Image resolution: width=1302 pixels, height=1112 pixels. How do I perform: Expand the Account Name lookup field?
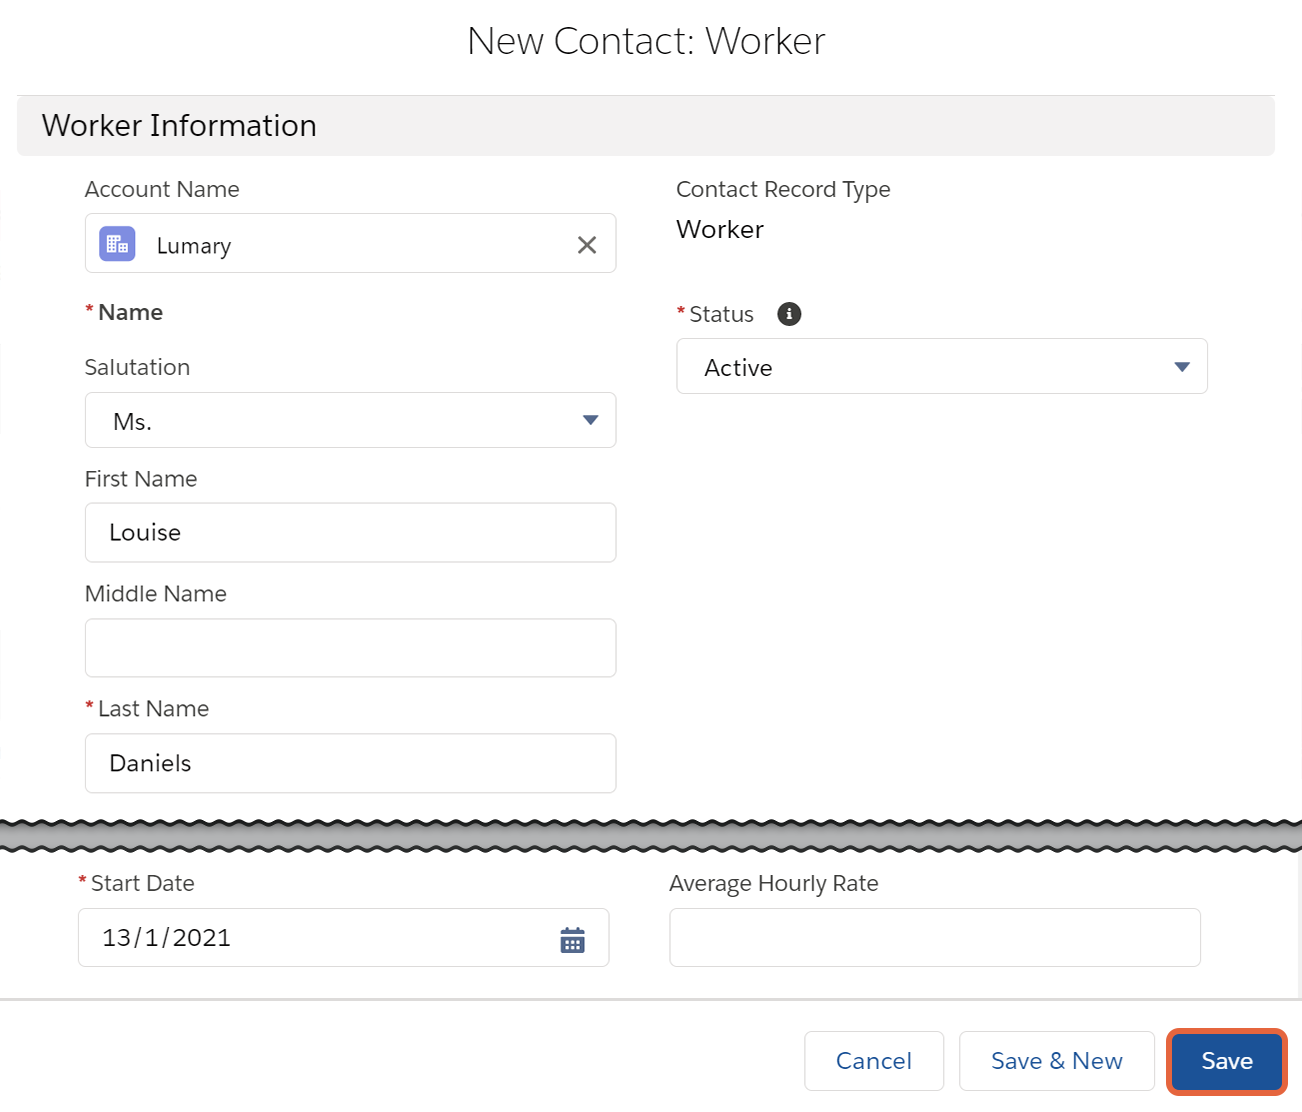click(350, 243)
